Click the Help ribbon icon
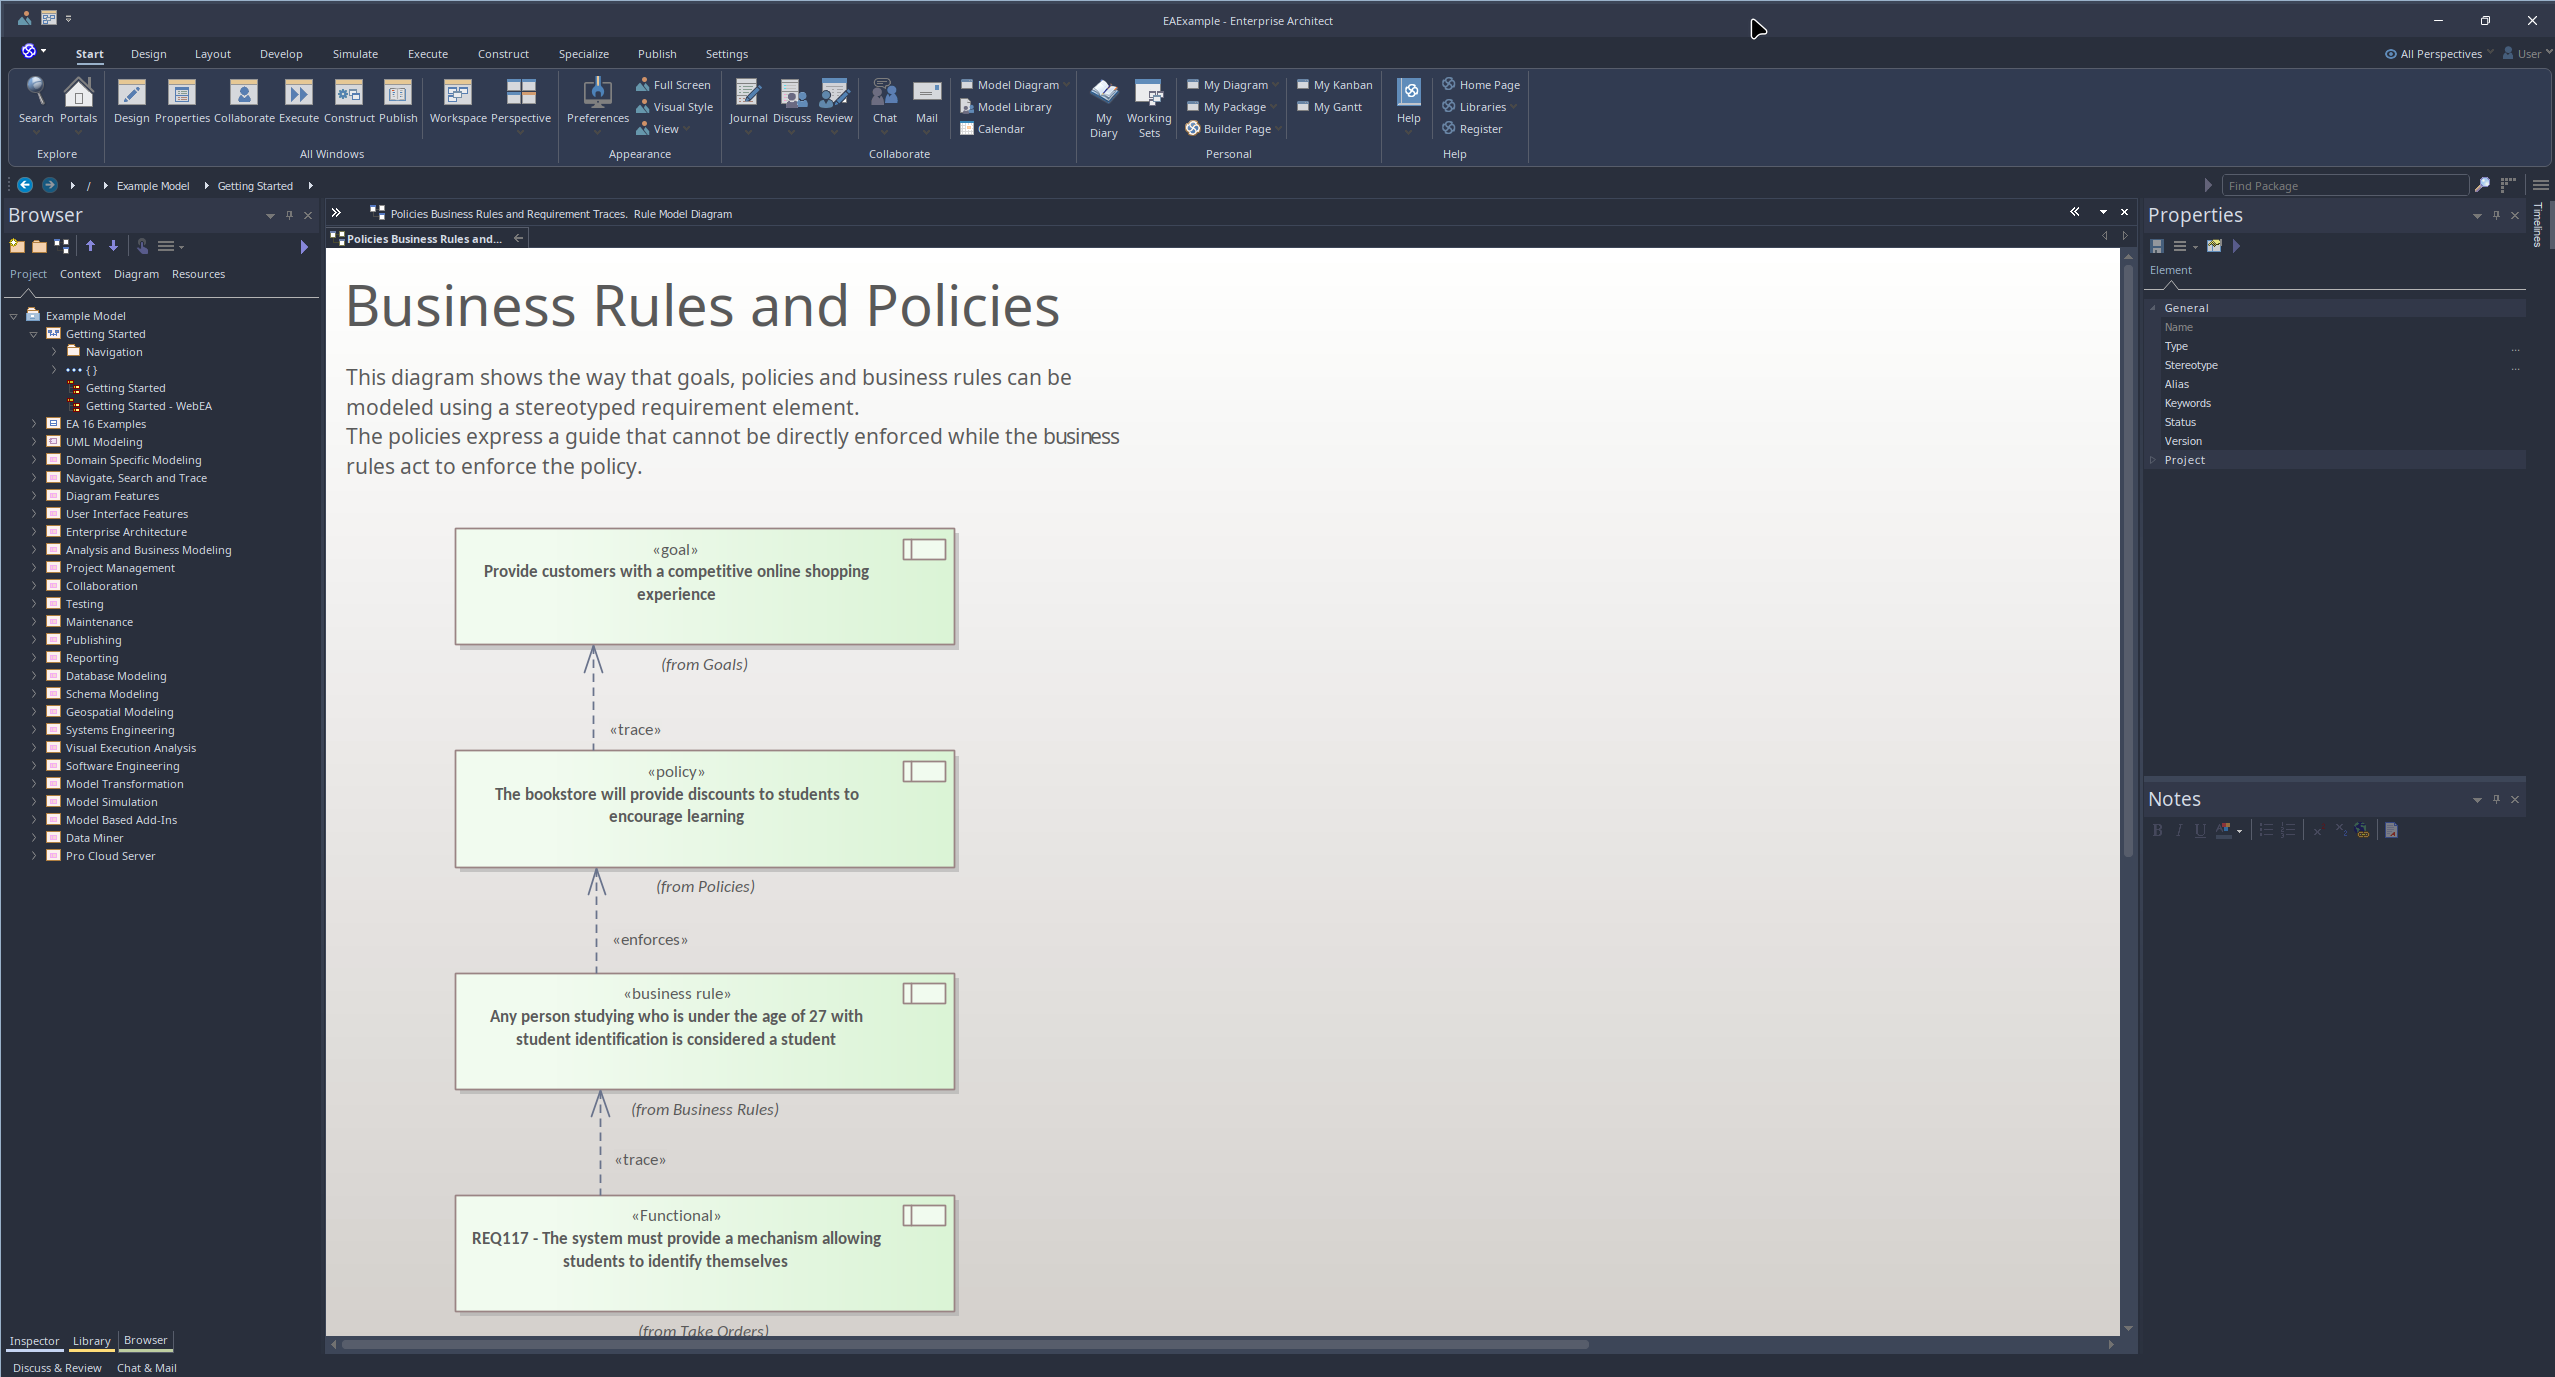 (1408, 94)
